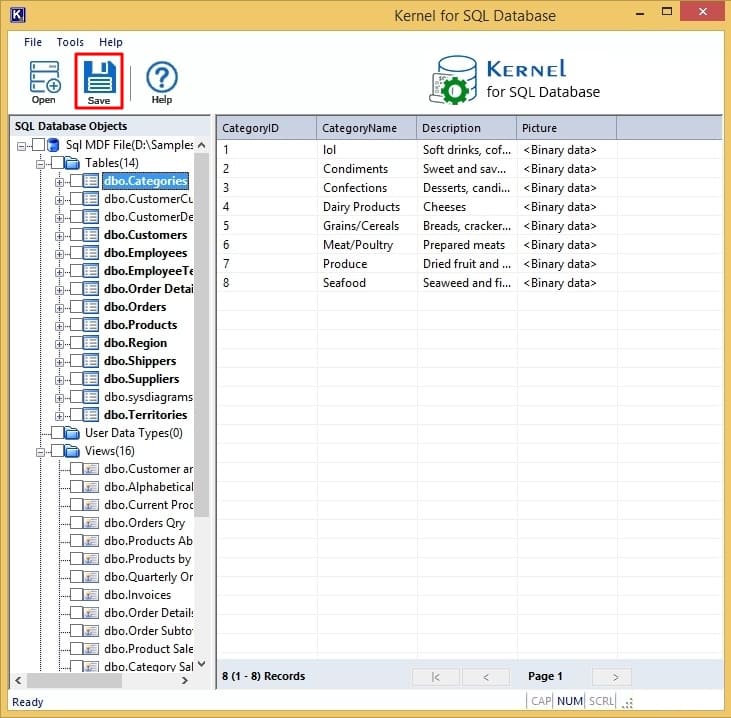Tick the dbo.Invoices view checkbox

pyautogui.click(x=76, y=595)
